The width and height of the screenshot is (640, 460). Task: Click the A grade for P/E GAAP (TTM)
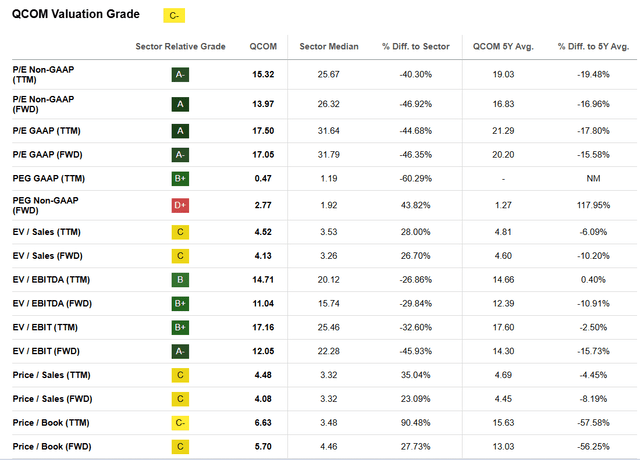click(181, 130)
